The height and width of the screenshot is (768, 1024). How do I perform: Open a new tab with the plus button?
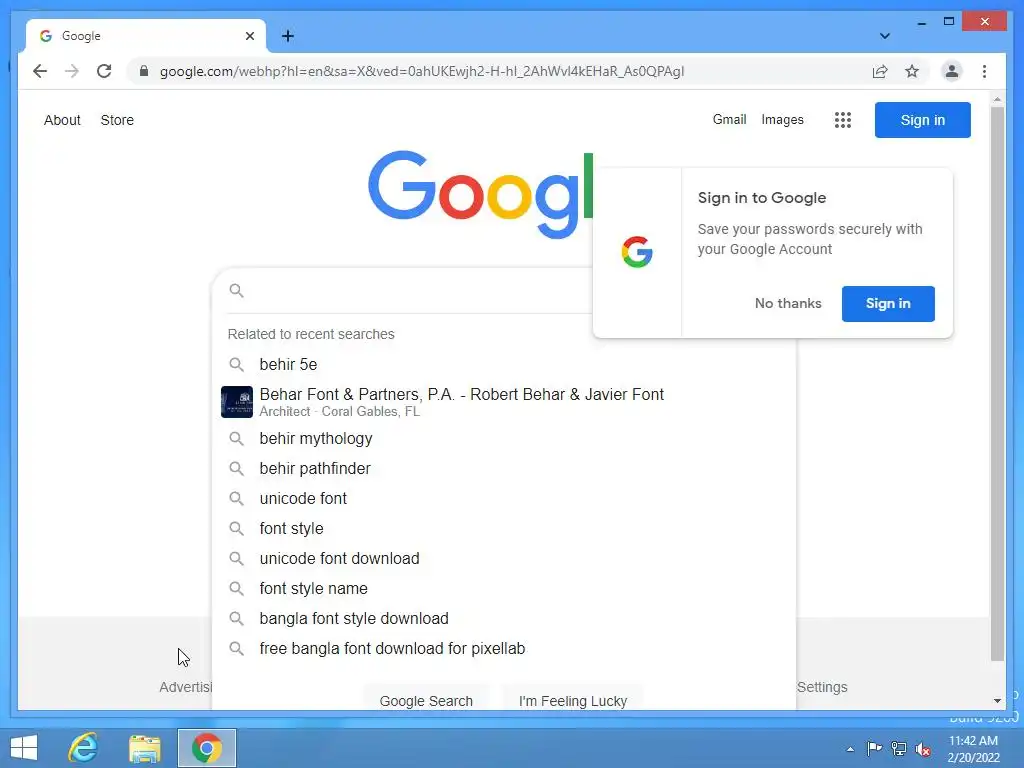coord(288,36)
